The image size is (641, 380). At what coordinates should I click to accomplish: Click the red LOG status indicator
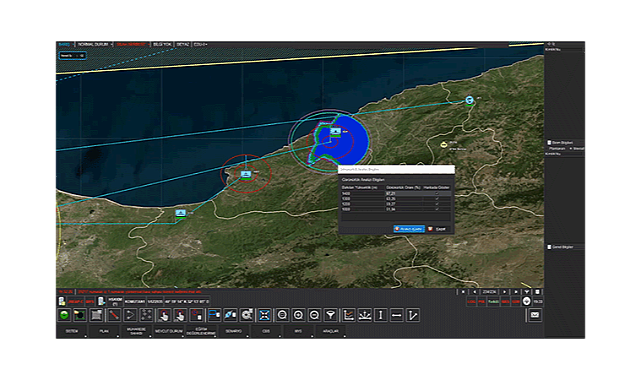click(472, 302)
